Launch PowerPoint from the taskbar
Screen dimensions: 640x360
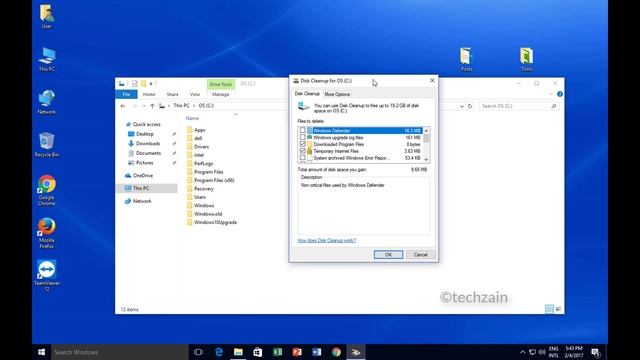(297, 352)
